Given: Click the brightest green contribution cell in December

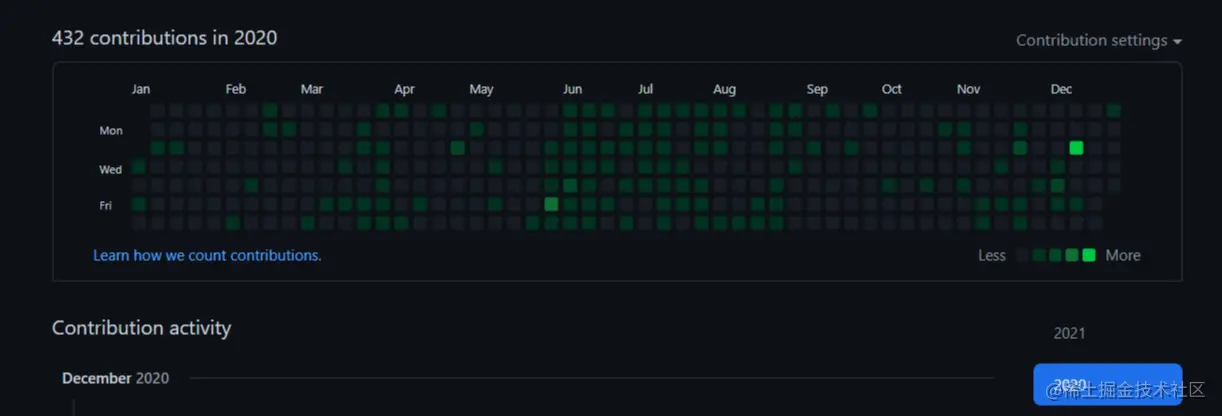Looking at the screenshot, I should pyautogui.click(x=1076, y=148).
